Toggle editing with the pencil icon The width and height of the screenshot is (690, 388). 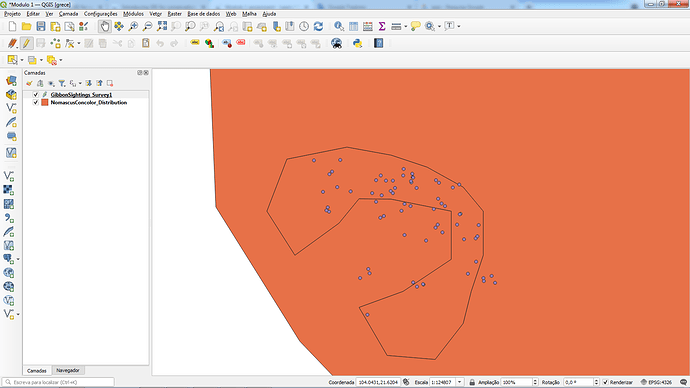click(26, 43)
